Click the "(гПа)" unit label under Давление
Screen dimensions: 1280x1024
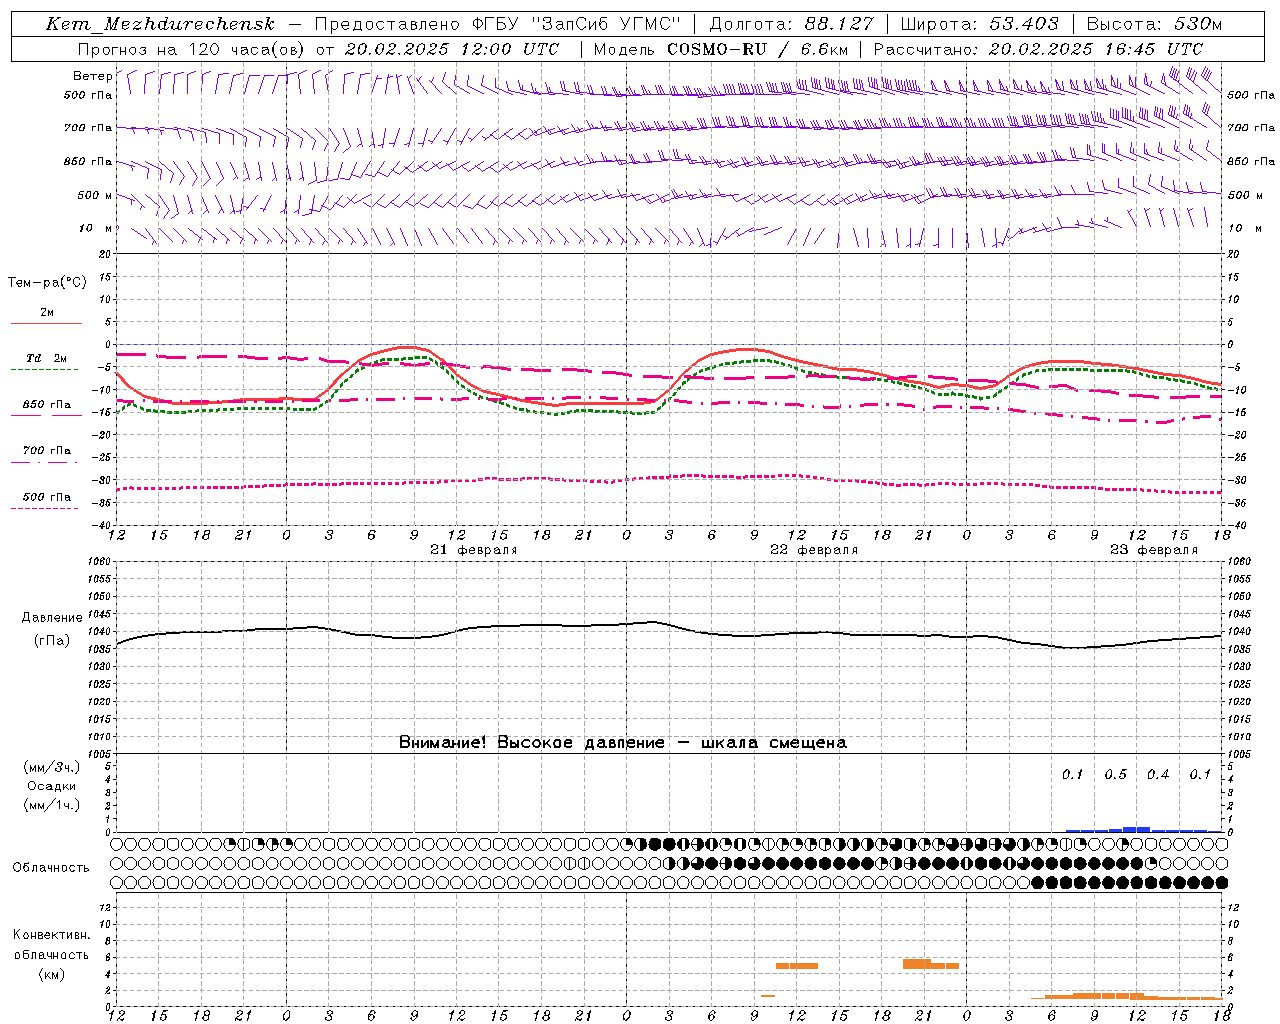(x=52, y=640)
